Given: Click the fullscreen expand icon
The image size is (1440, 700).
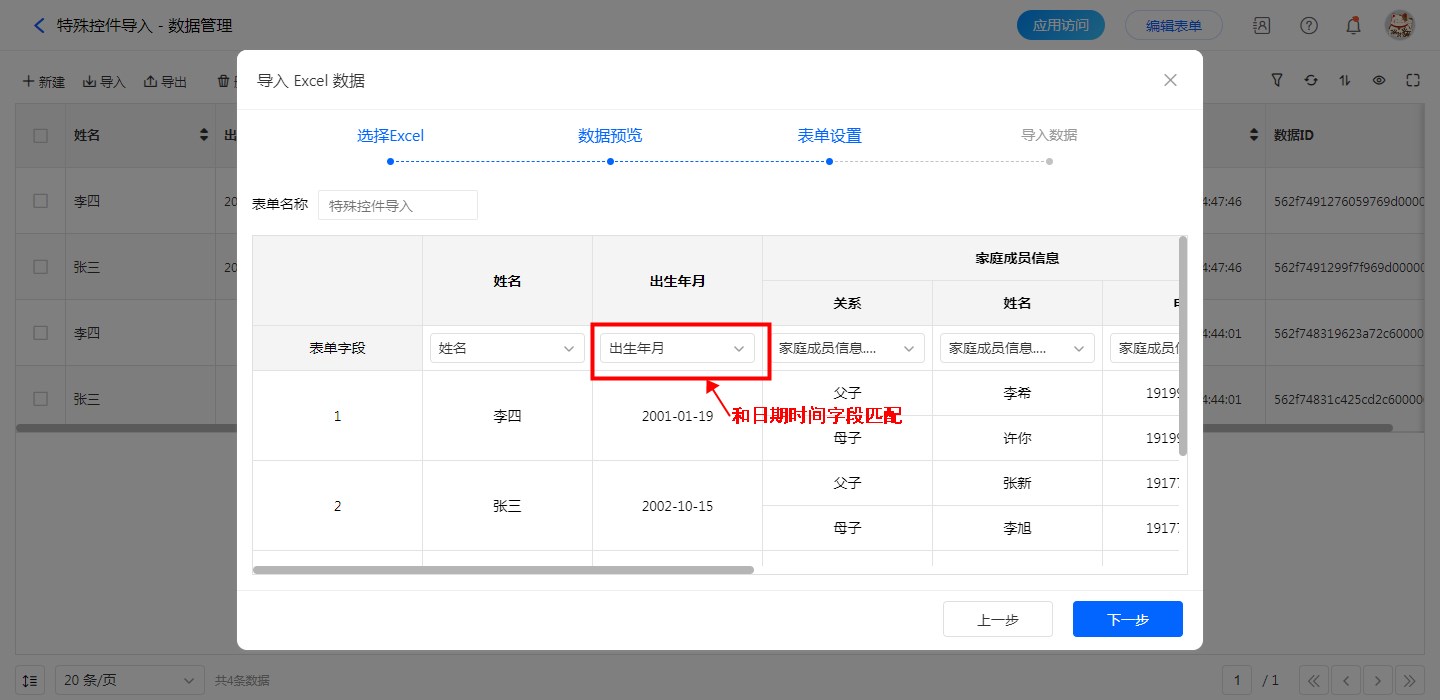Looking at the screenshot, I should (1413, 81).
